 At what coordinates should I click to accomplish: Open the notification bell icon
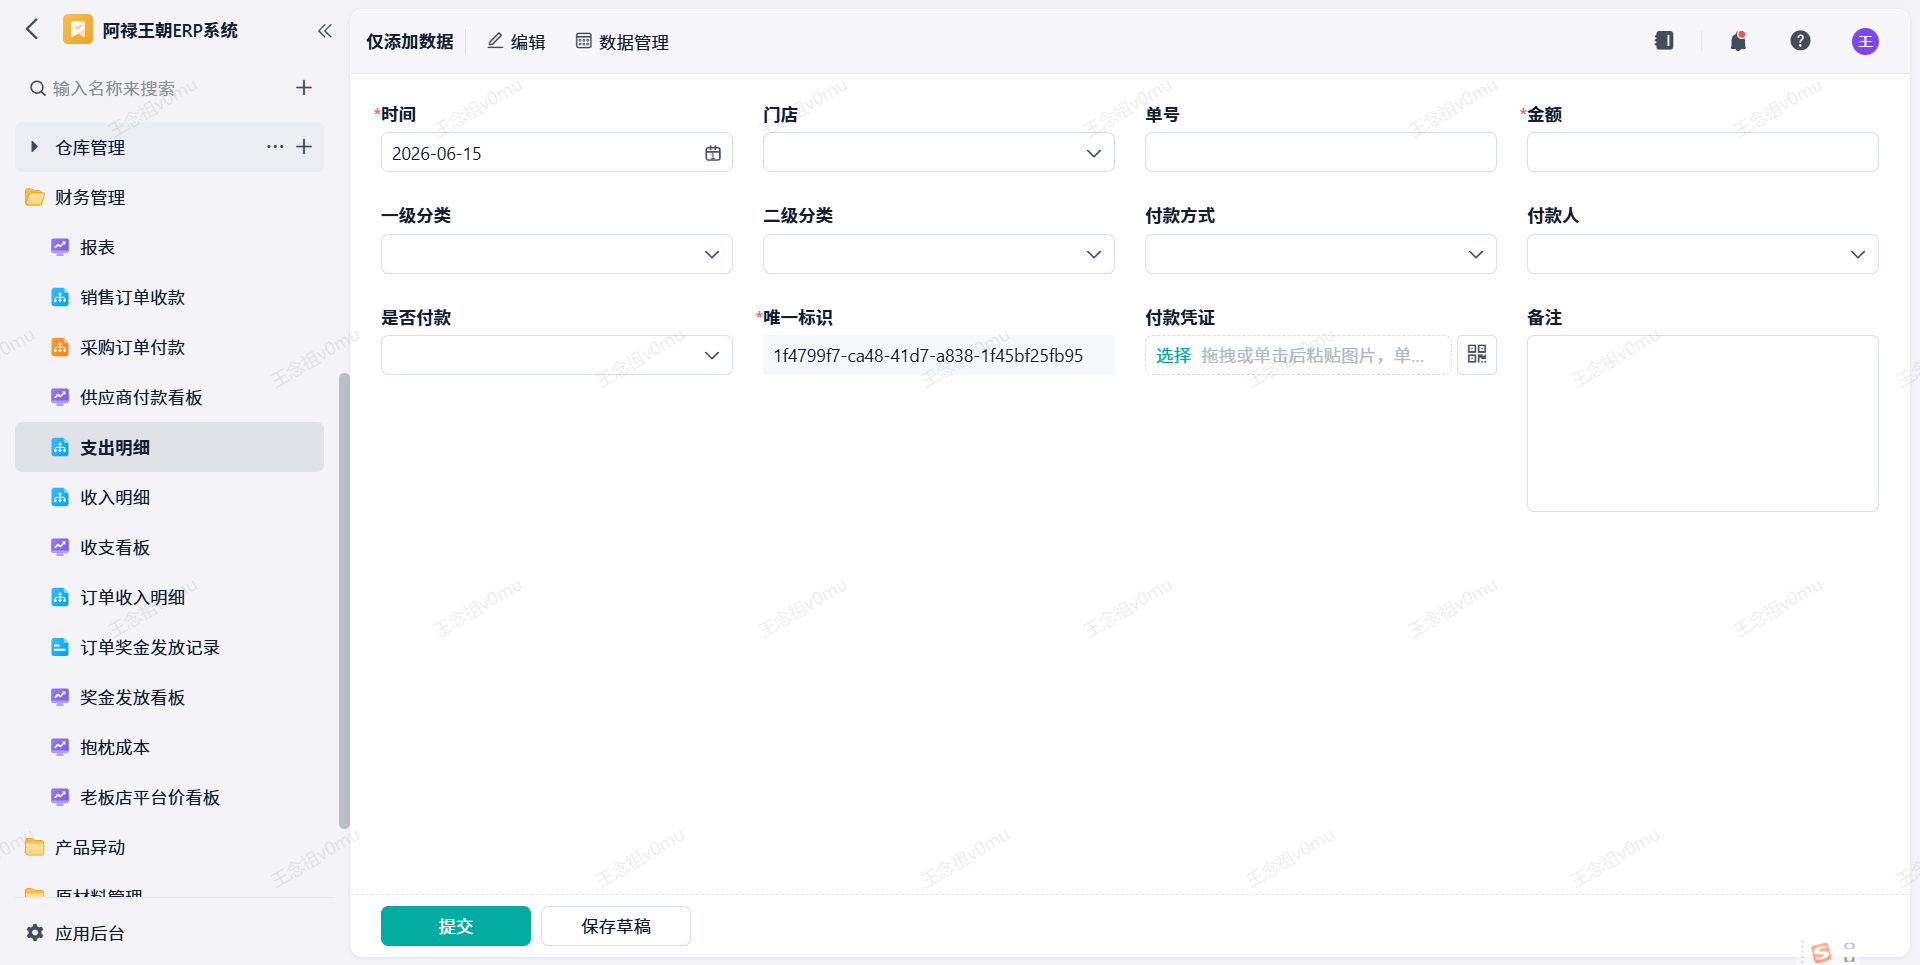point(1738,41)
